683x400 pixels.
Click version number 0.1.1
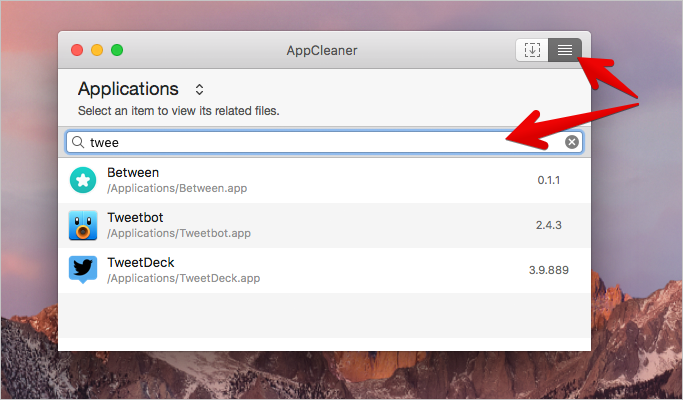548,180
